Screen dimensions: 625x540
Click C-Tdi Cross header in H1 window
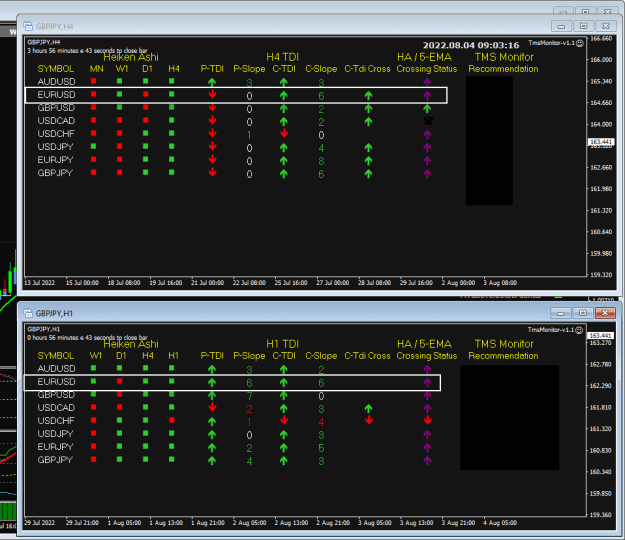tap(367, 356)
